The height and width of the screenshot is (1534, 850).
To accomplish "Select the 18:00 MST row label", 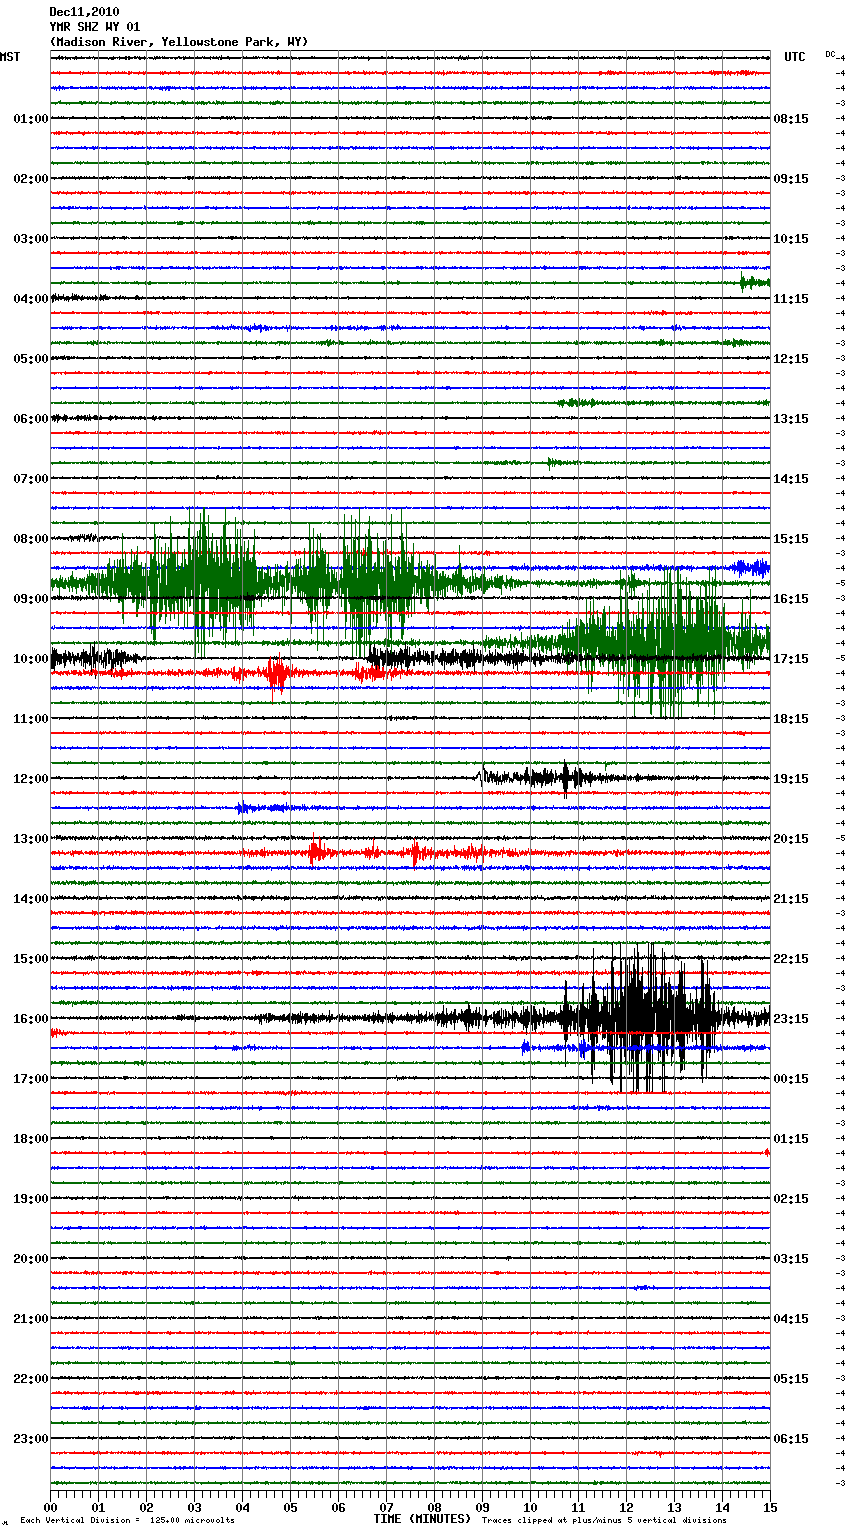I will tap(30, 1139).
